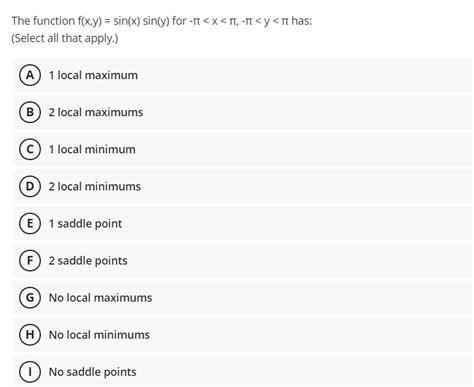Screen dimensions: 474x387
Task: Click the question text about sin(x) sin(y)
Action: point(162,21)
